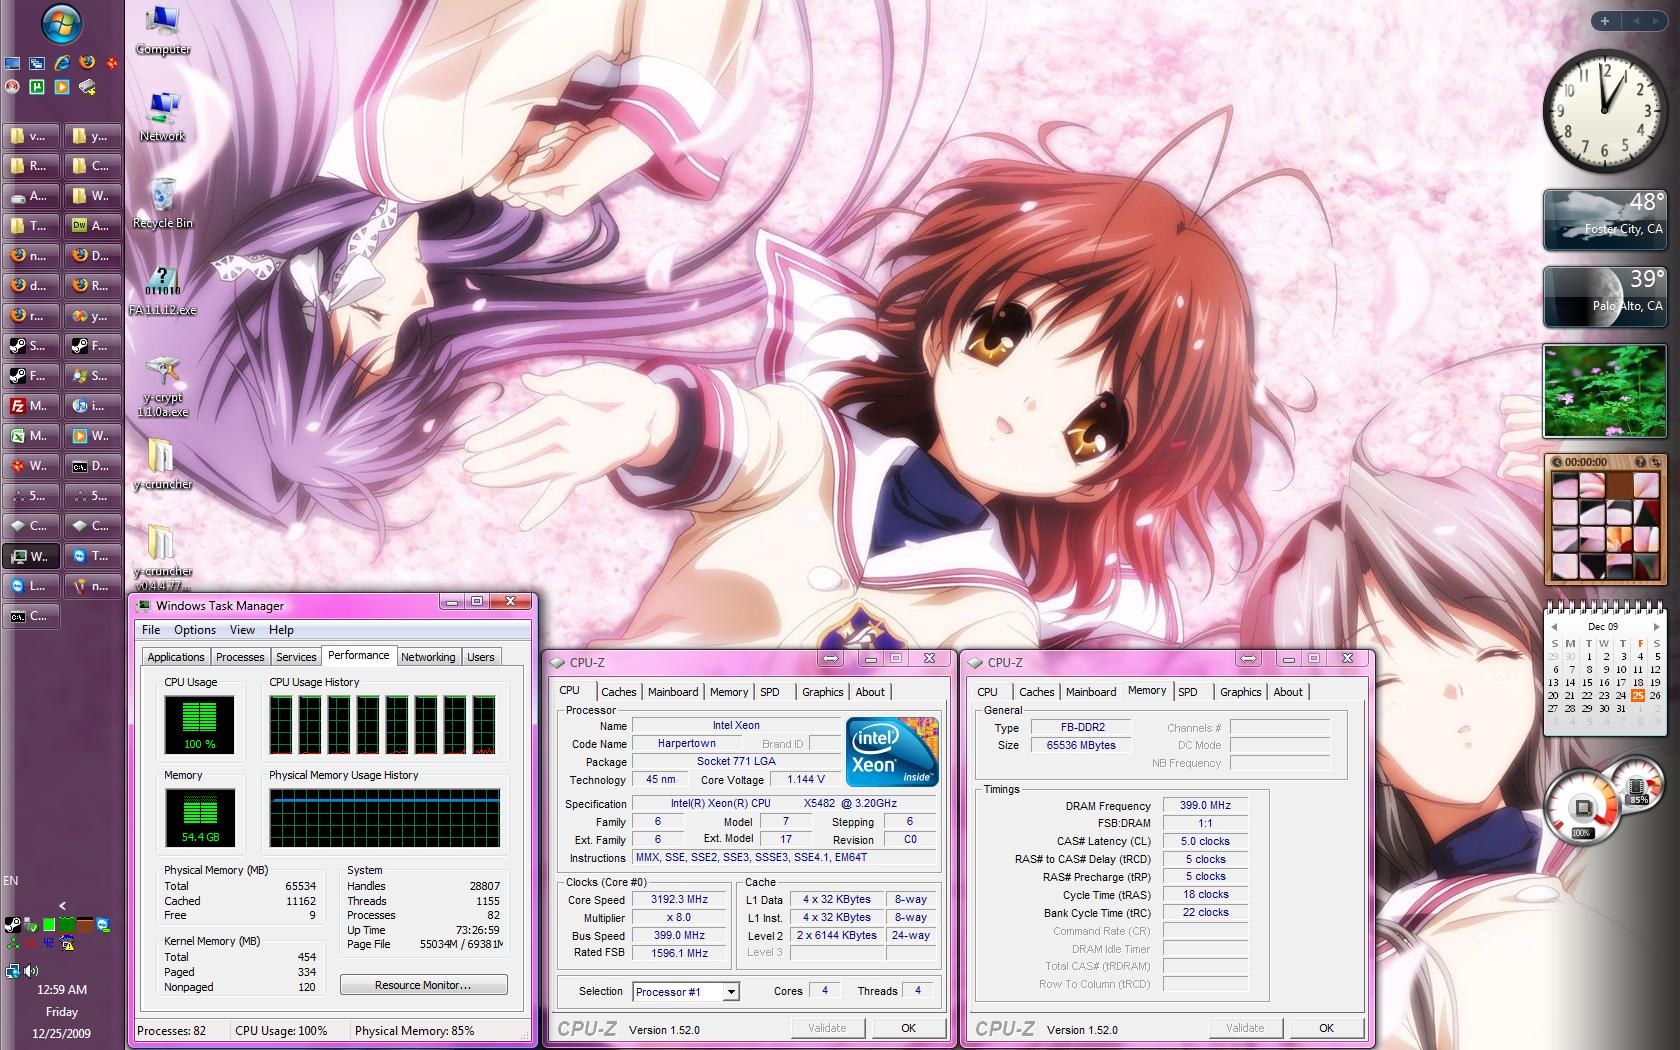
Task: Click the TeamViewer icon in system tray
Action: click(102, 925)
